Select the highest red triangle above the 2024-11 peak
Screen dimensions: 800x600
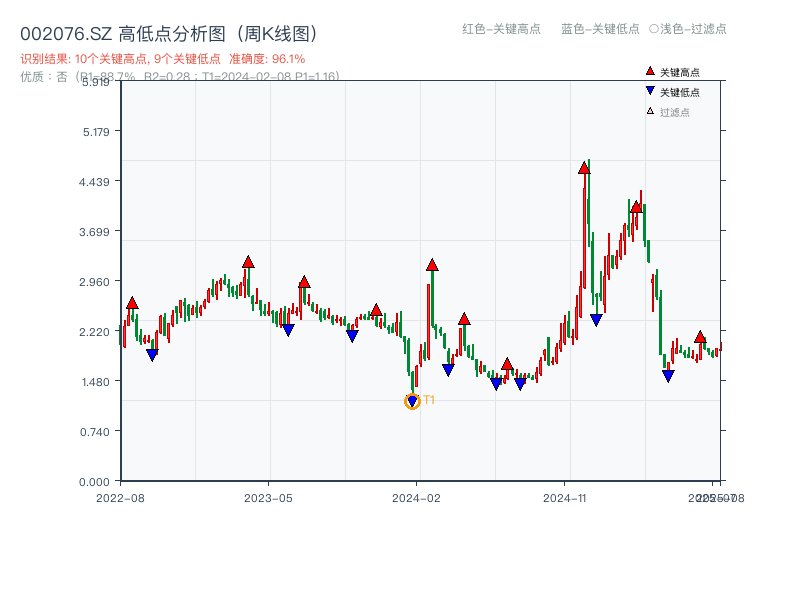[585, 168]
